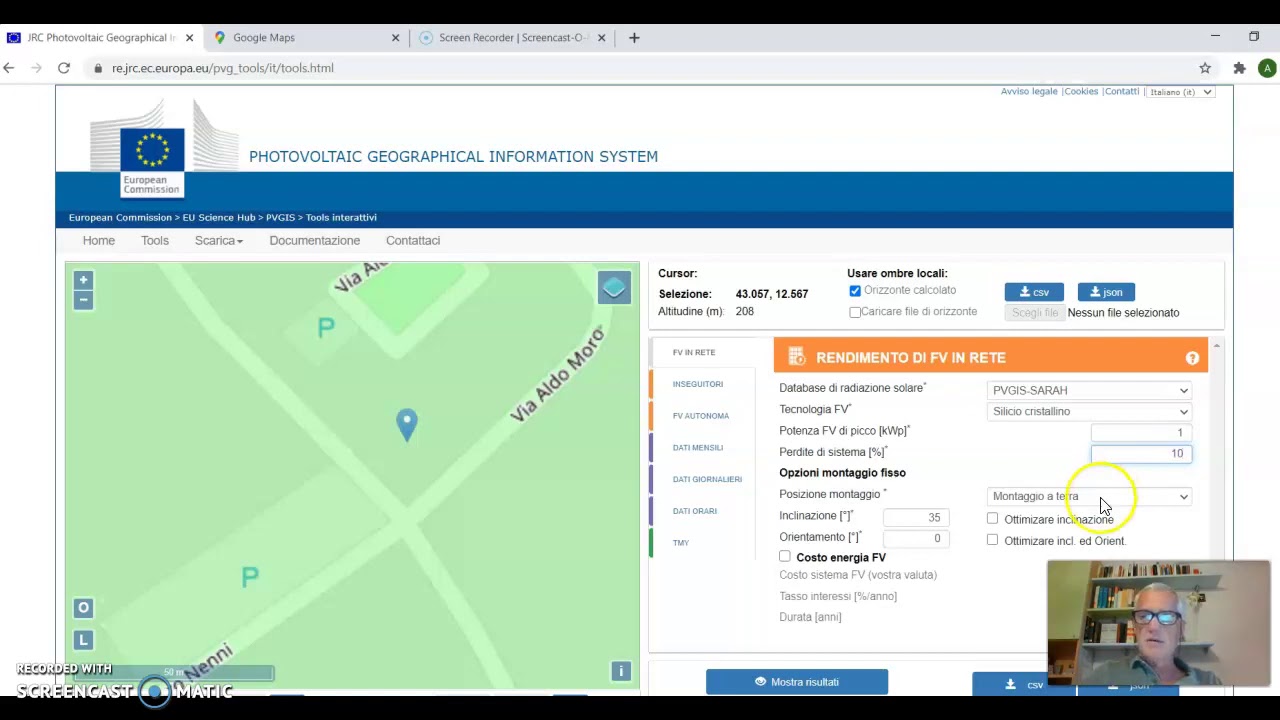Follow the European Commission breadcrumb
This screenshot has width=1280, height=720.
pyautogui.click(x=120, y=217)
